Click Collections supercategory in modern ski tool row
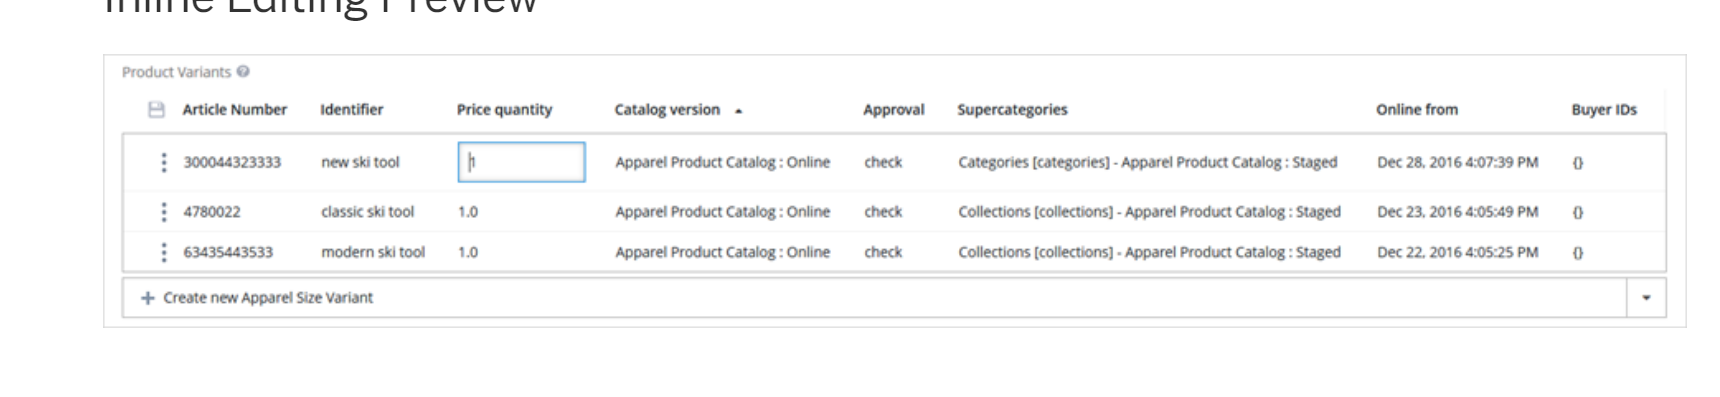This screenshot has width=1720, height=397. [1149, 252]
